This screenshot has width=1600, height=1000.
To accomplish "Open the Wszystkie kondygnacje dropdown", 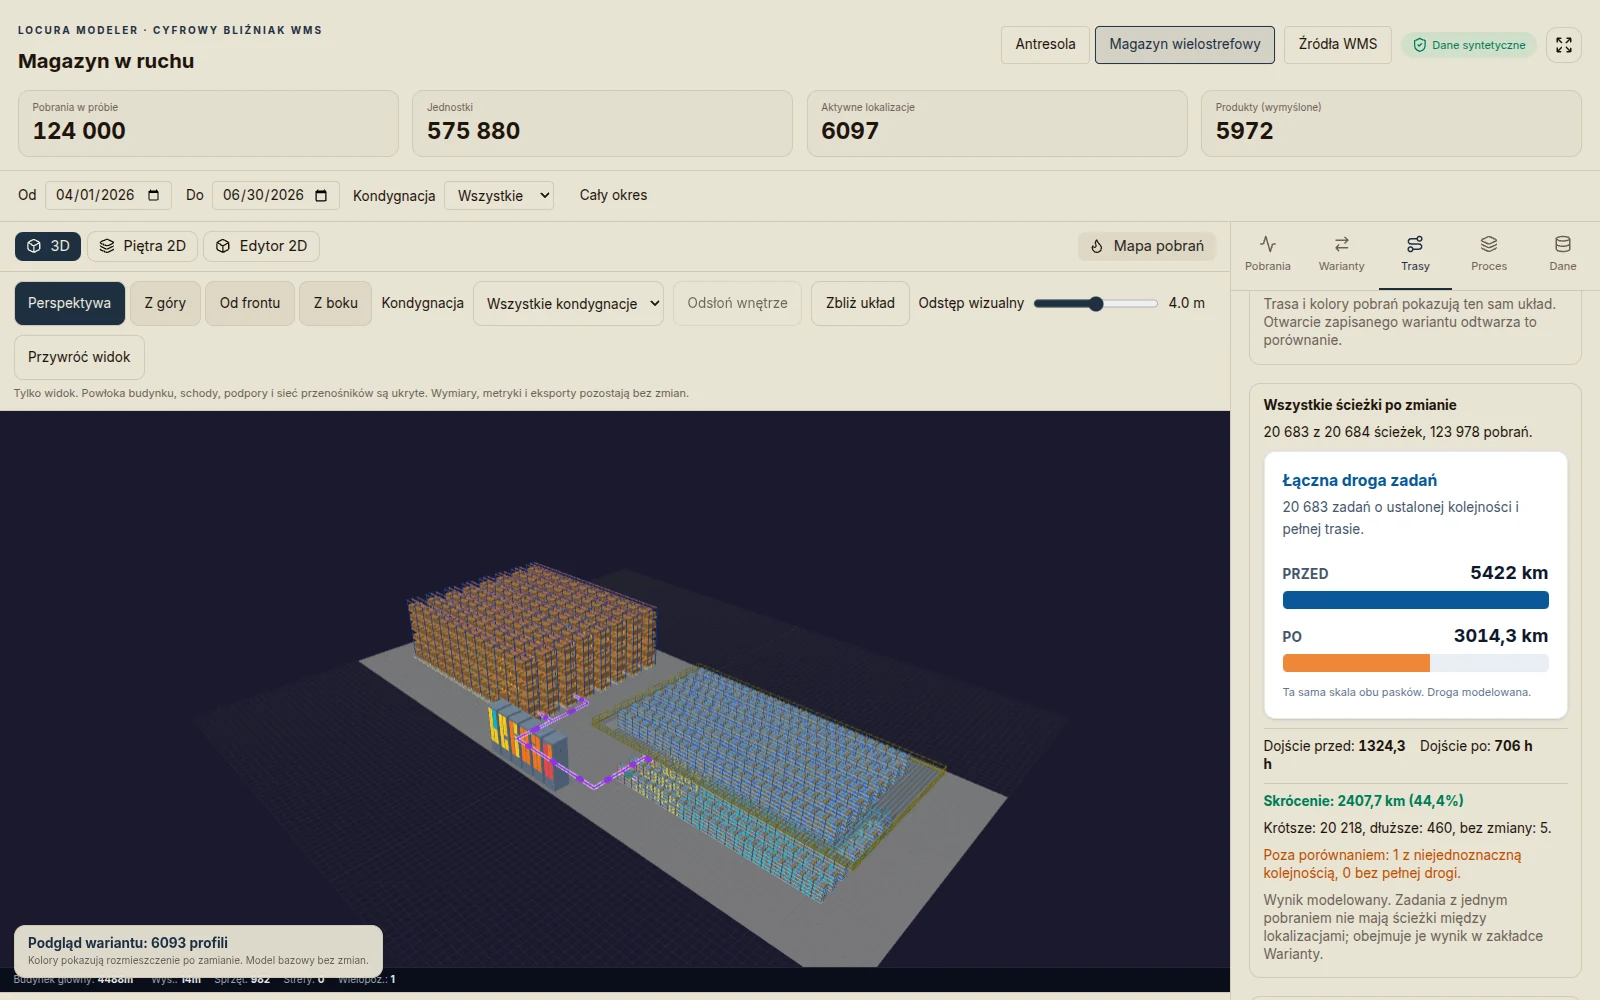I will pyautogui.click(x=568, y=303).
